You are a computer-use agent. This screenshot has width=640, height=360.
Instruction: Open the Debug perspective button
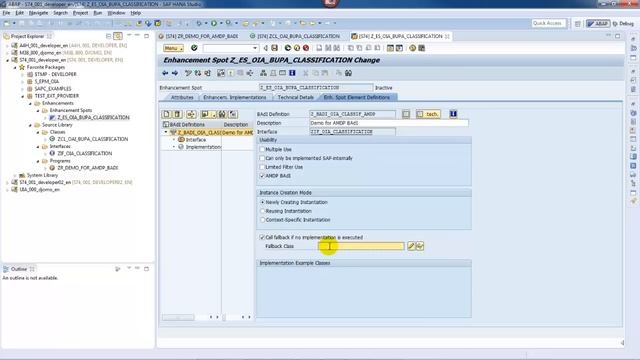623,24
